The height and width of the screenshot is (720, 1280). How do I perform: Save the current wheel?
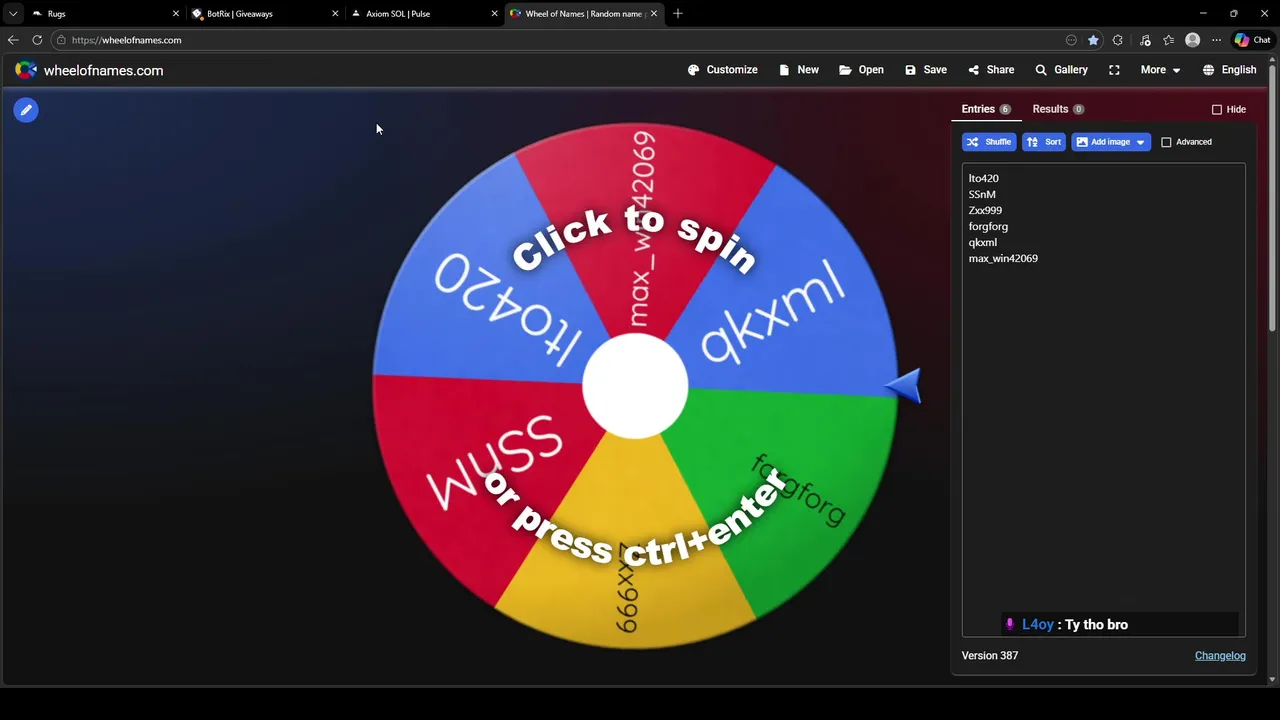926,70
